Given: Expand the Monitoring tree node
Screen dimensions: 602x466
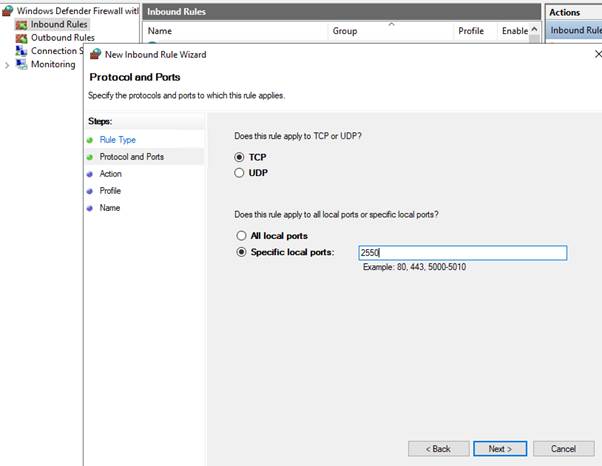Looking at the screenshot, I should (7, 65).
